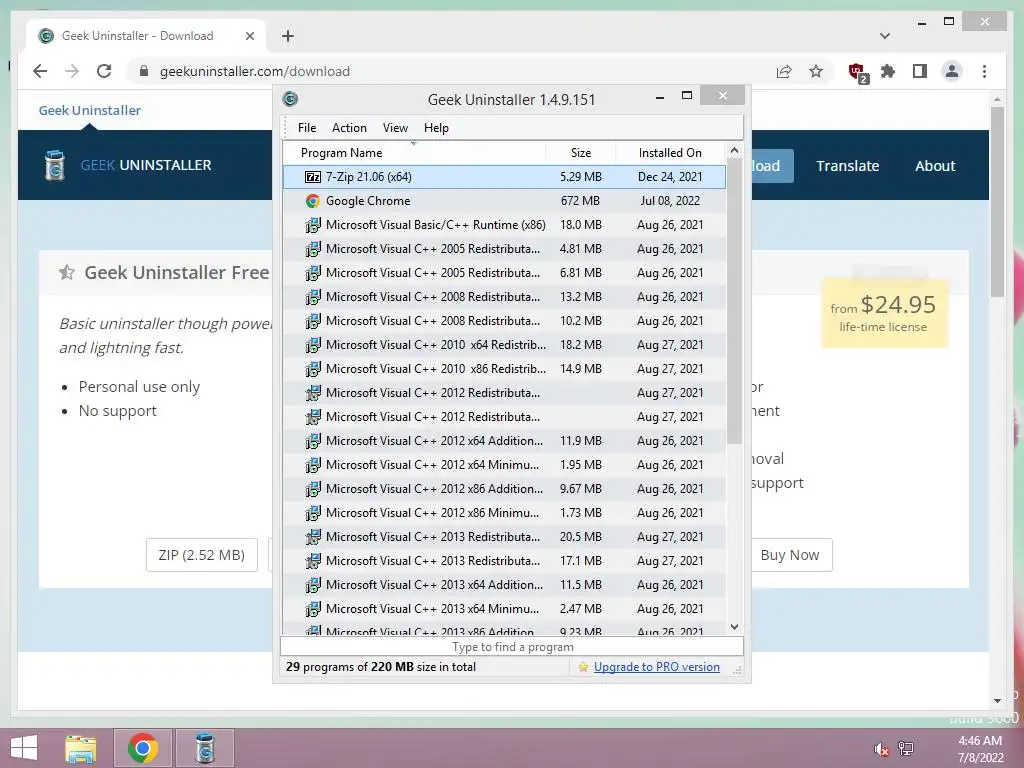The height and width of the screenshot is (768, 1024).
Task: Click the Chrome forward arrow
Action: click(x=72, y=71)
